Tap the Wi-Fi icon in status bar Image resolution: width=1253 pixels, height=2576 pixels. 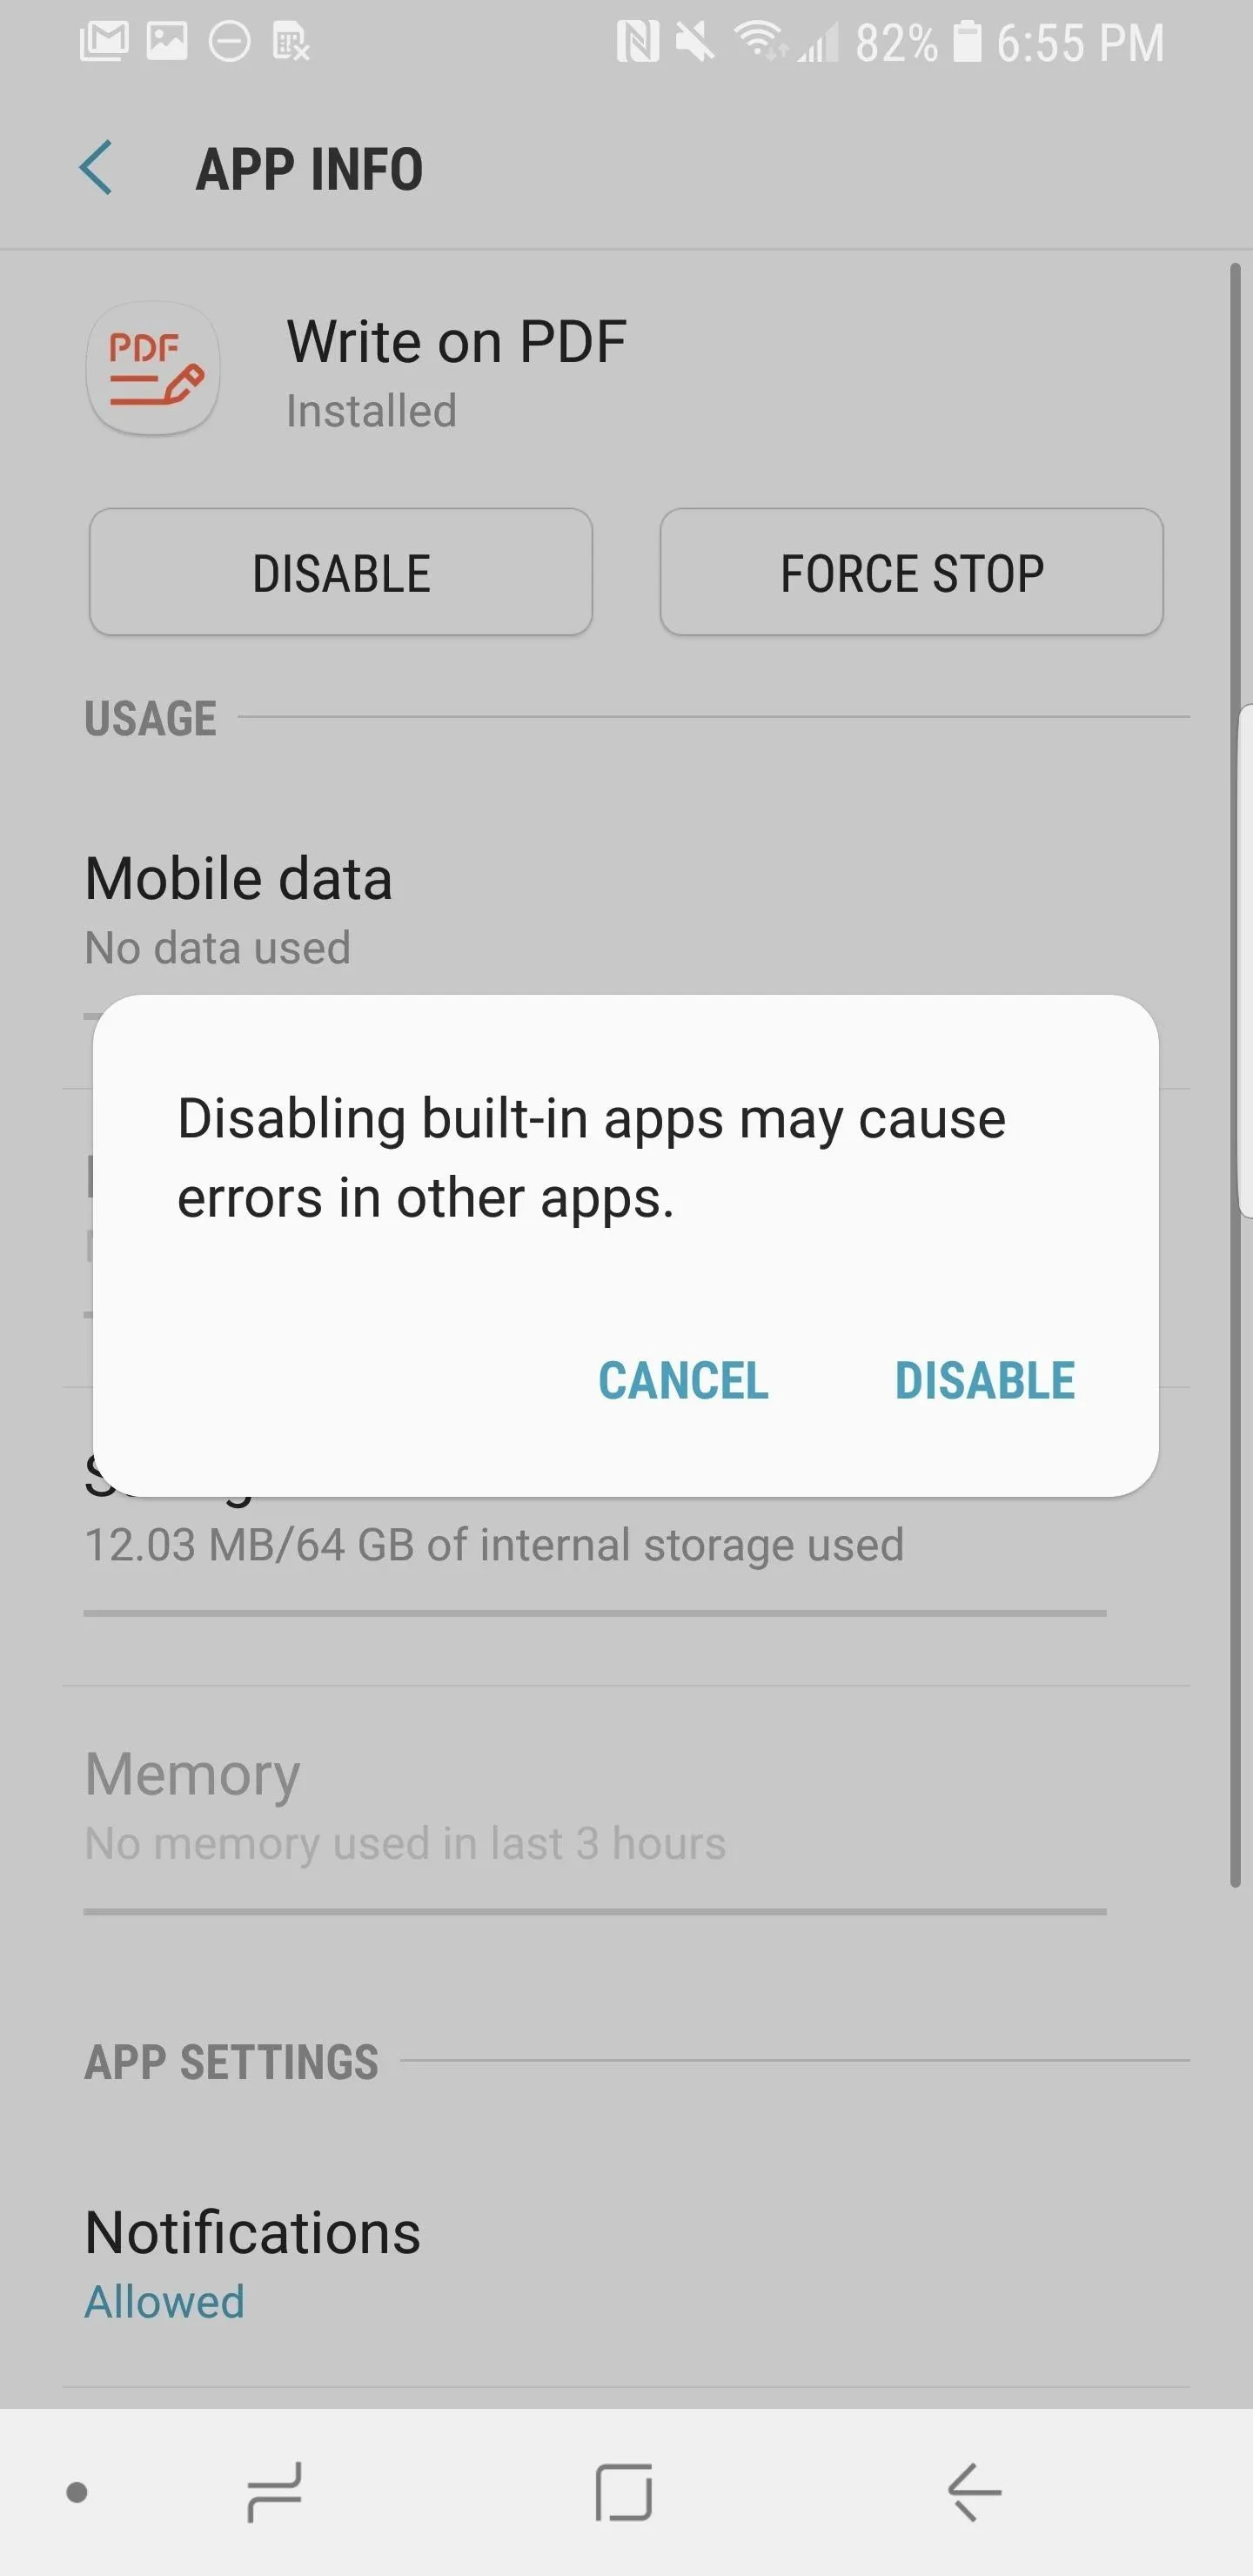[x=760, y=42]
